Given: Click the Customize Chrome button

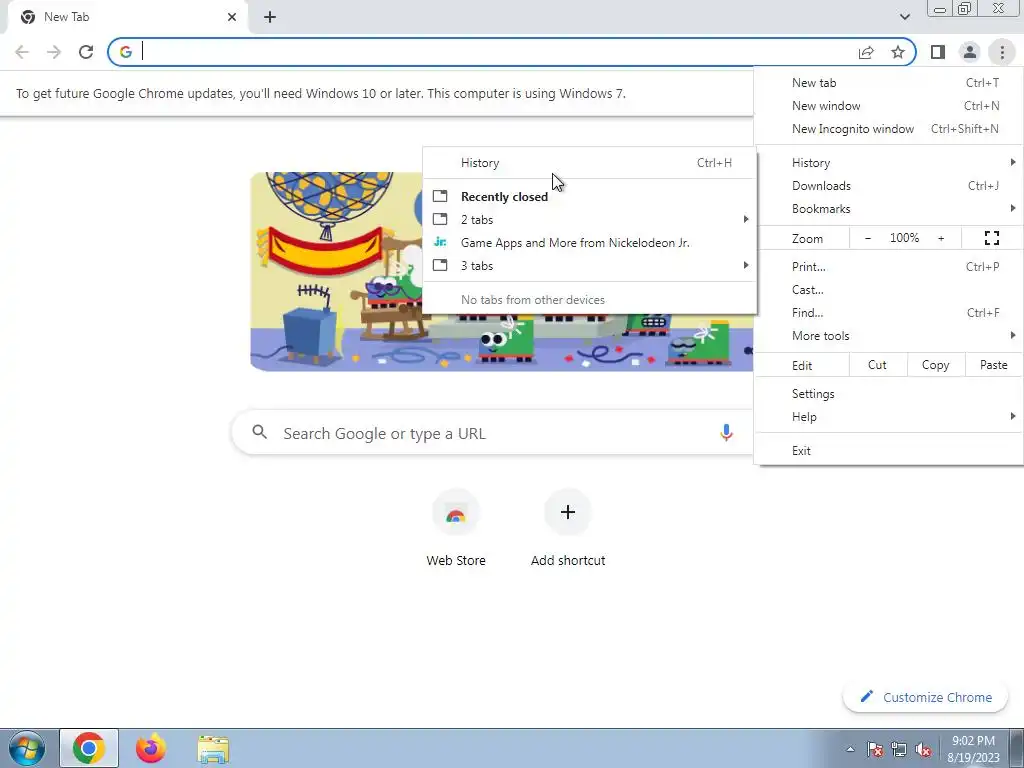Looking at the screenshot, I should tap(926, 697).
